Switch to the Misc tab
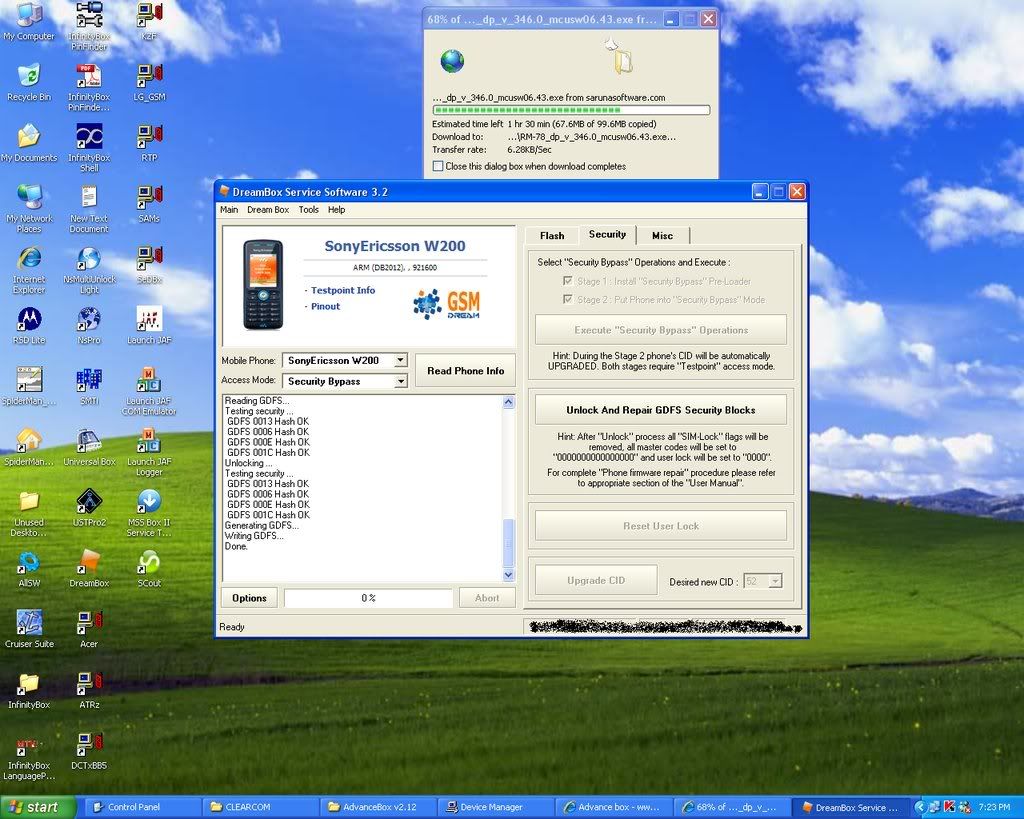 [662, 236]
